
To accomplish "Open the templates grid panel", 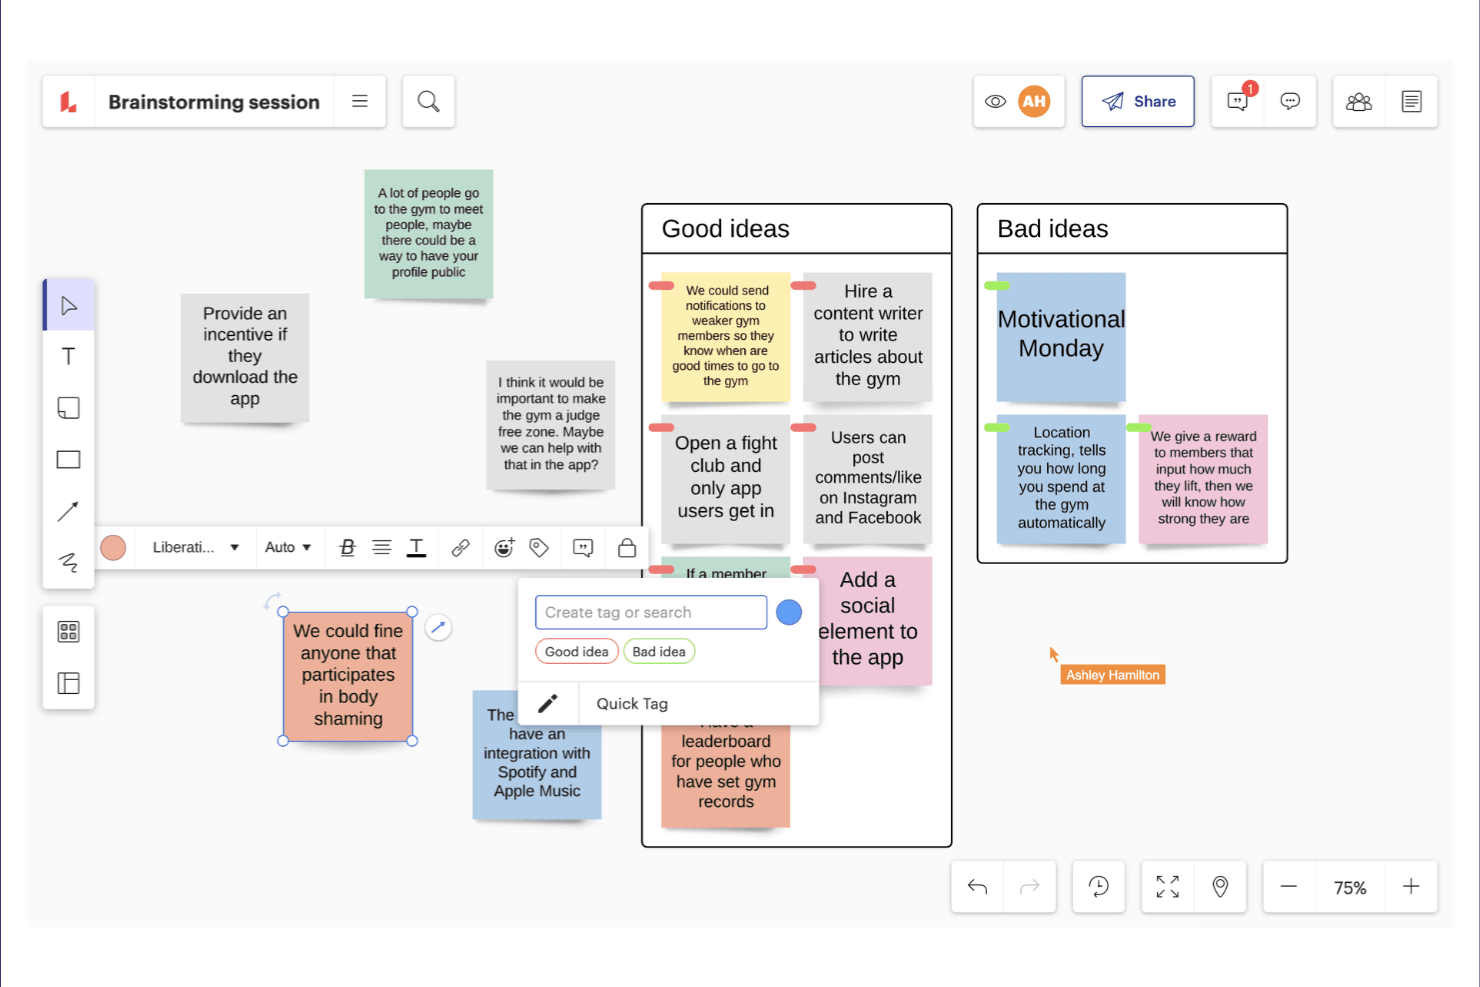I will tap(69, 632).
